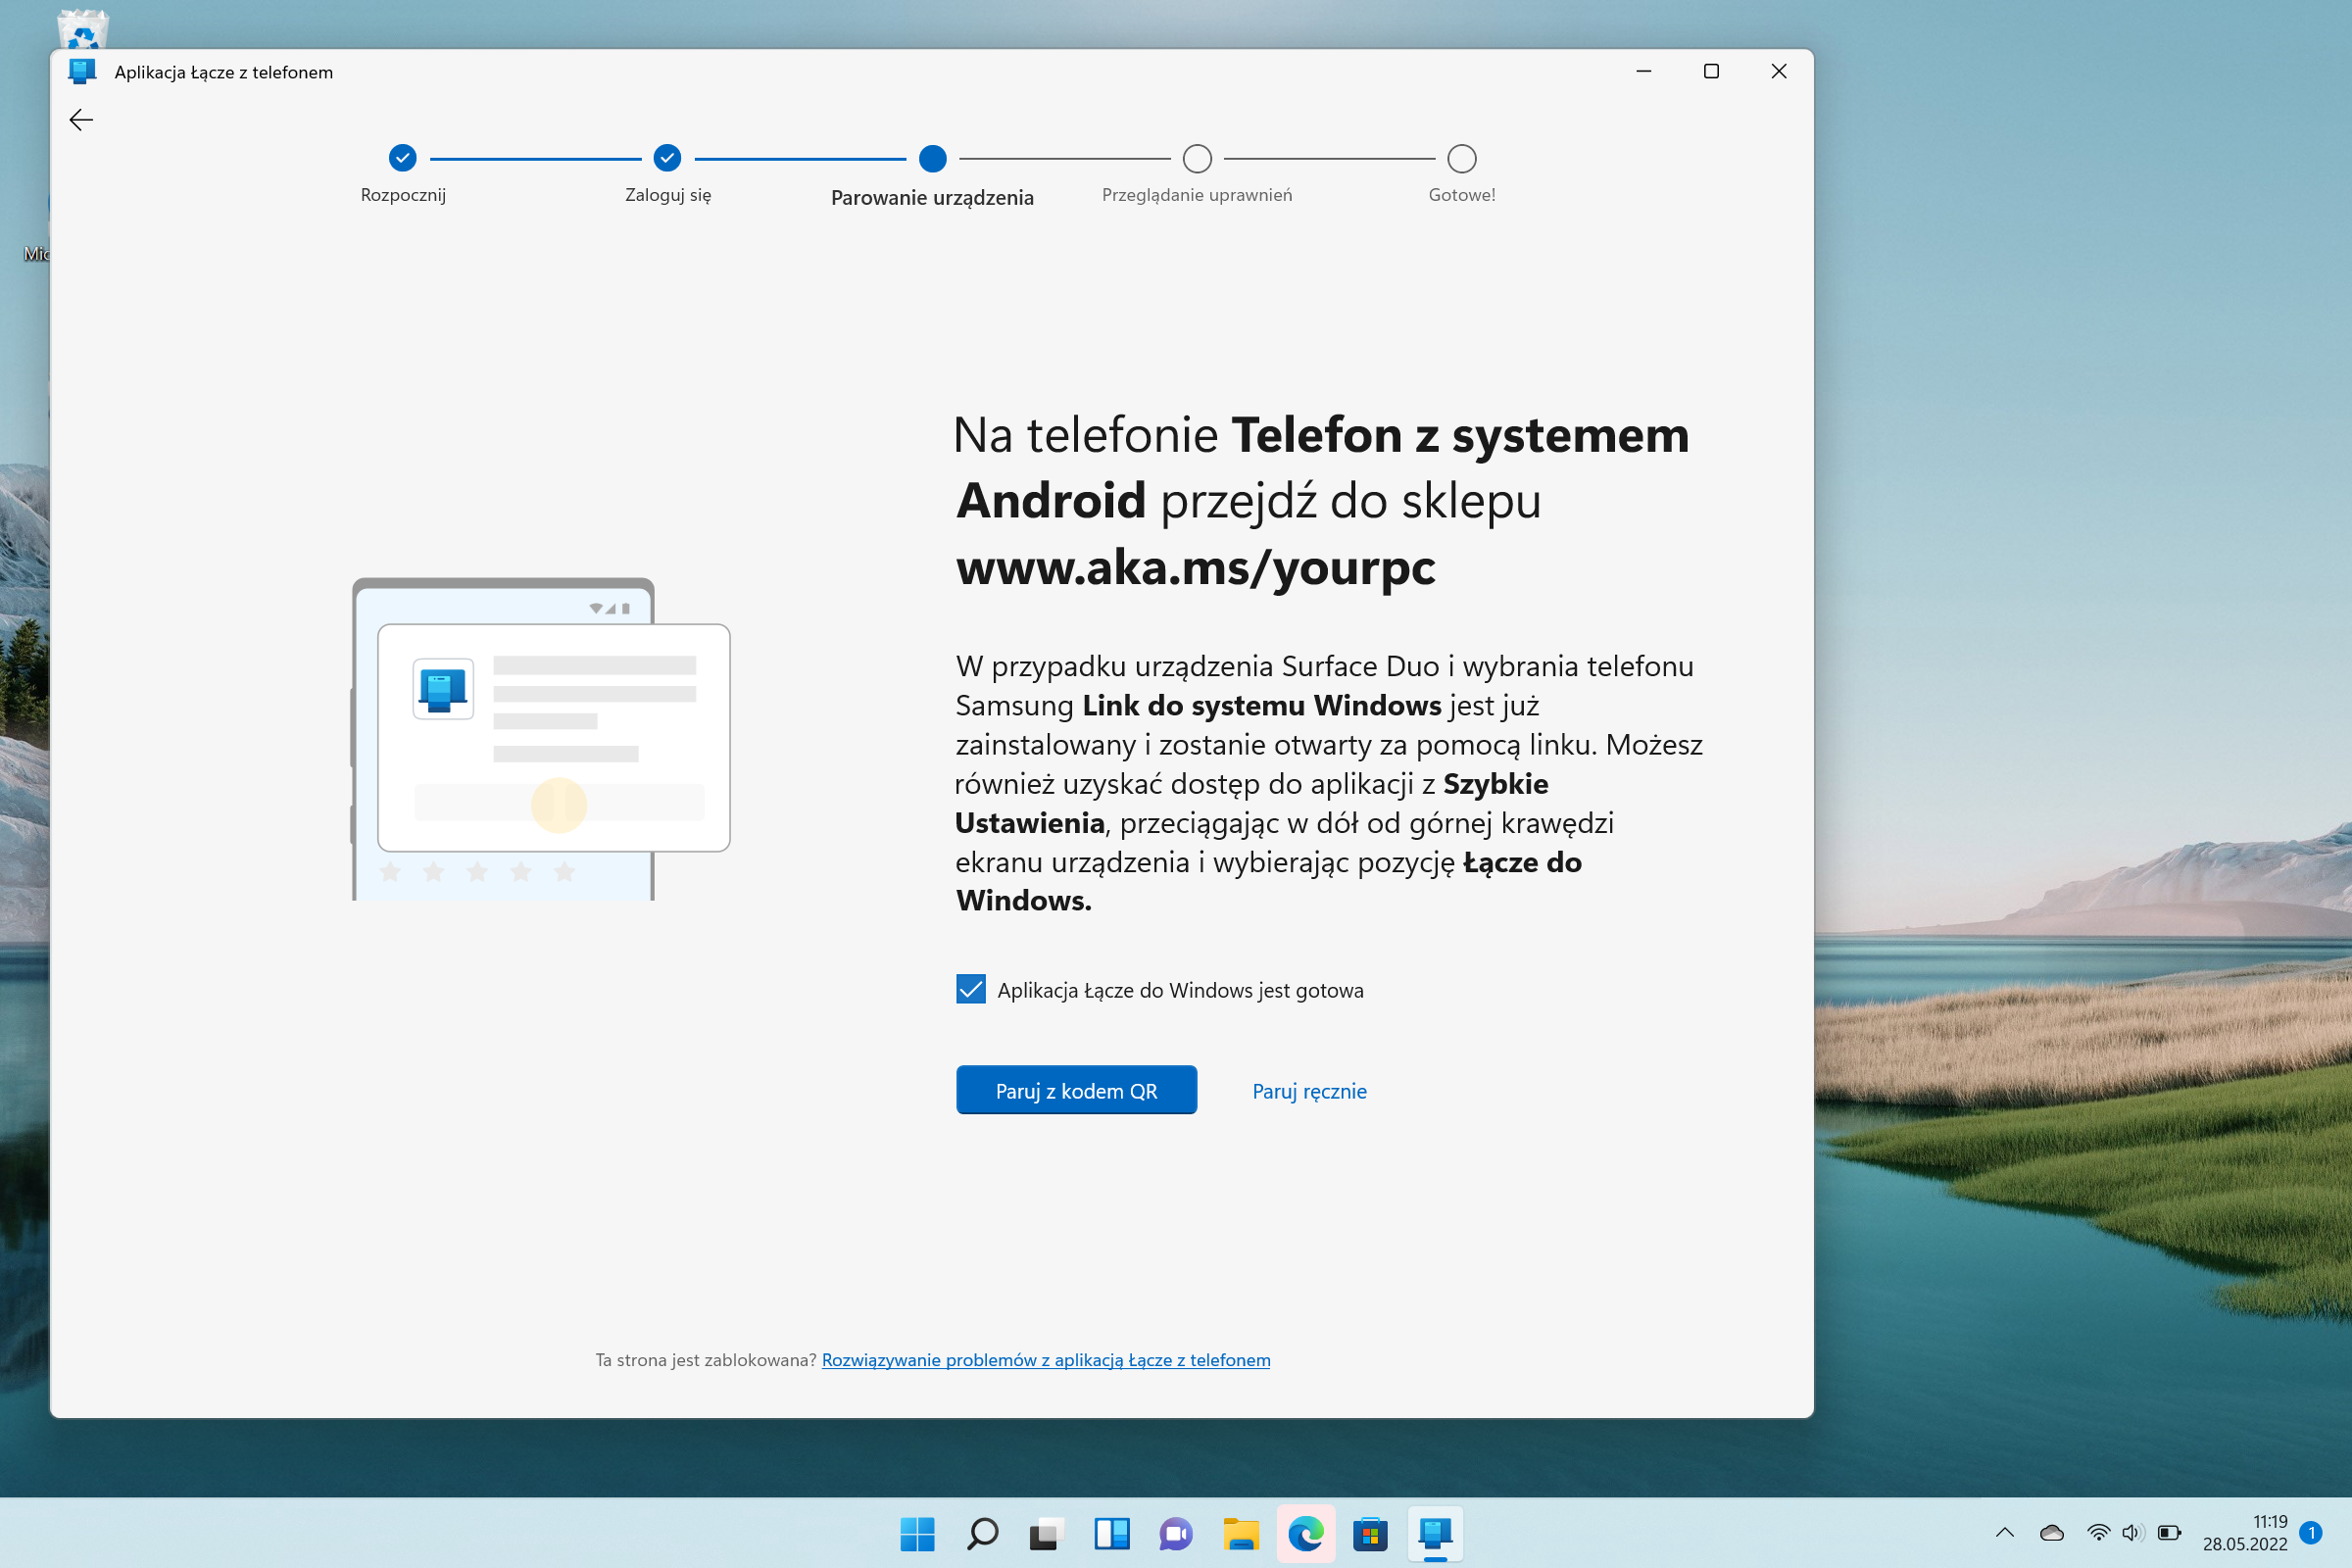Click the "Parowanie urządzenia" progress step
This screenshot has height=1568, width=2352.
[932, 158]
